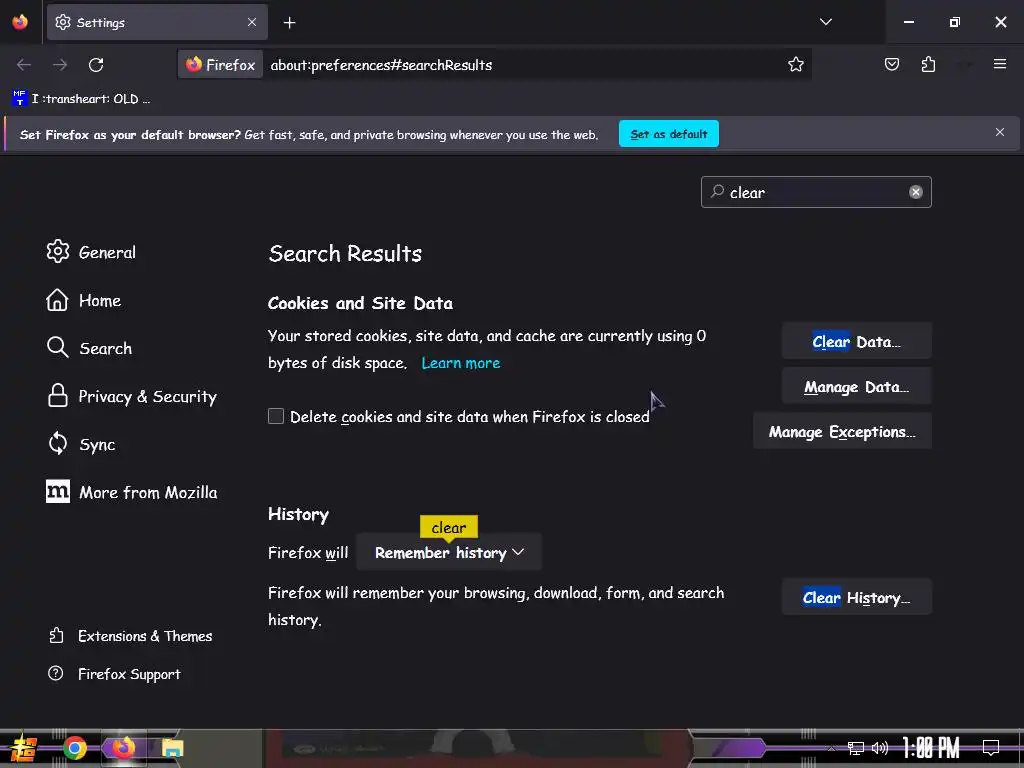Dismiss the default browser notification bar

click(1000, 133)
